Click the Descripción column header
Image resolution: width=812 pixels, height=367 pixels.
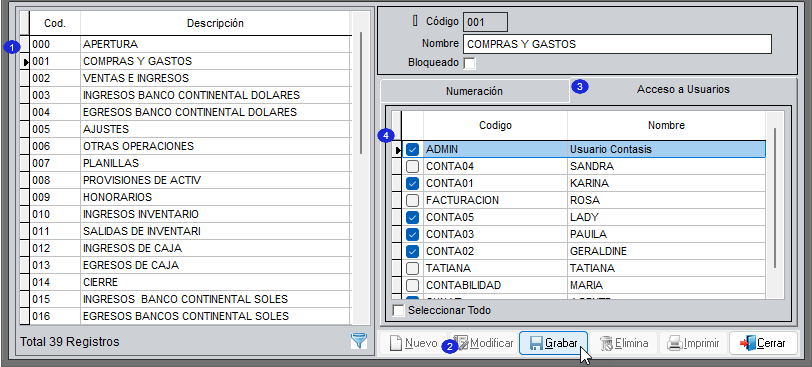(215, 23)
